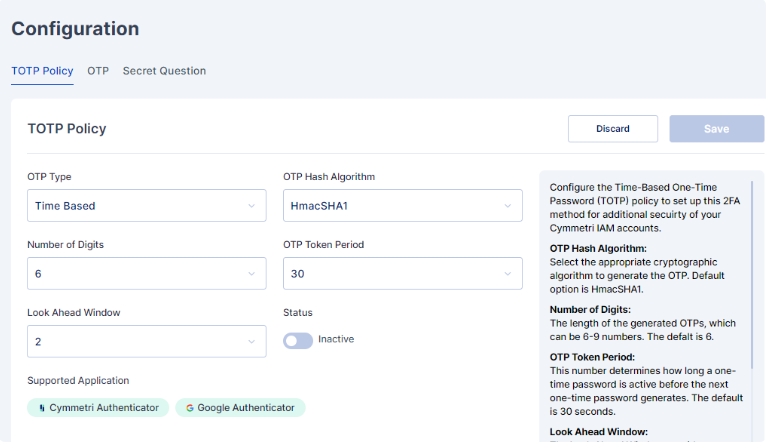Click the chevron arrow in OTP Hash Algorithm field
Image resolution: width=768 pixels, height=448 pixels.
point(507,206)
